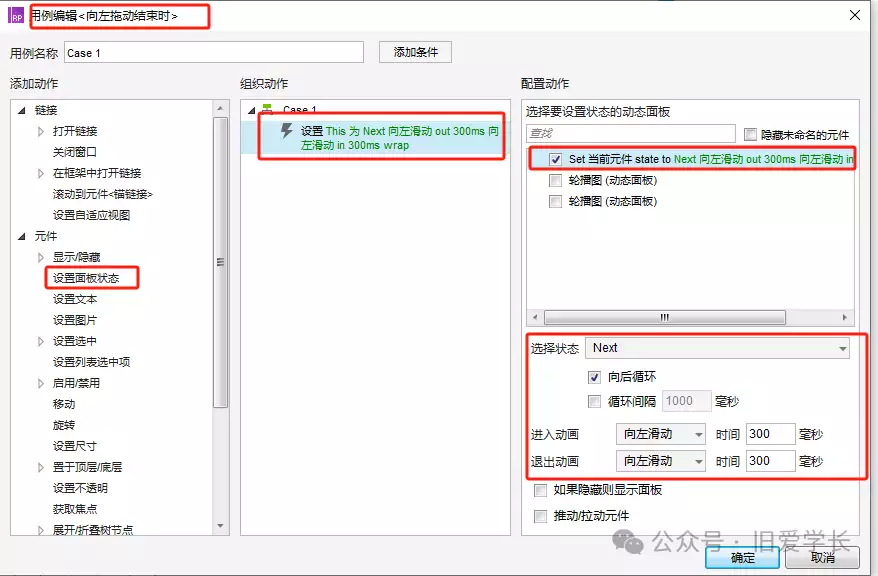This screenshot has width=878, height=576.
Task: Edit the case name field 'Case 1'
Action: tap(214, 53)
